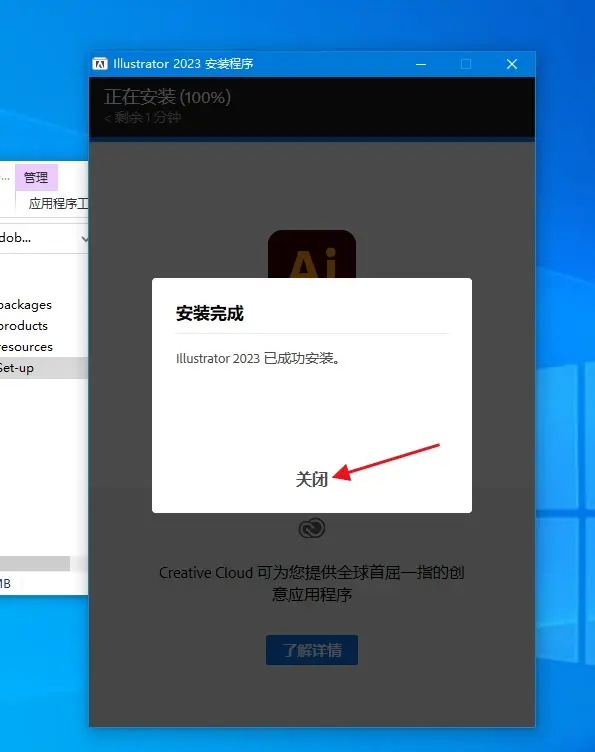Viewport: 595px width, 752px height.
Task: Click the 了解详情 button
Action: click(312, 650)
